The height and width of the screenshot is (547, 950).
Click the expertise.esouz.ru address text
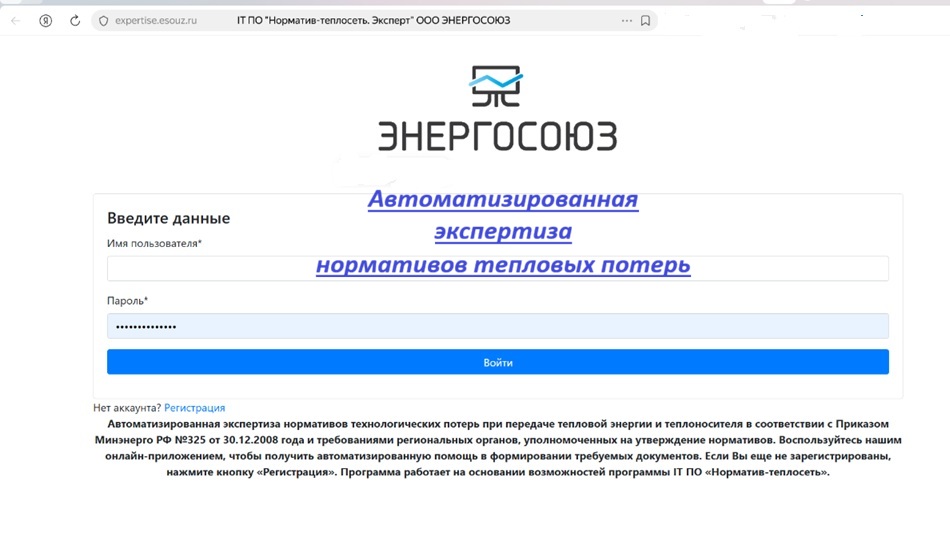coord(156,21)
